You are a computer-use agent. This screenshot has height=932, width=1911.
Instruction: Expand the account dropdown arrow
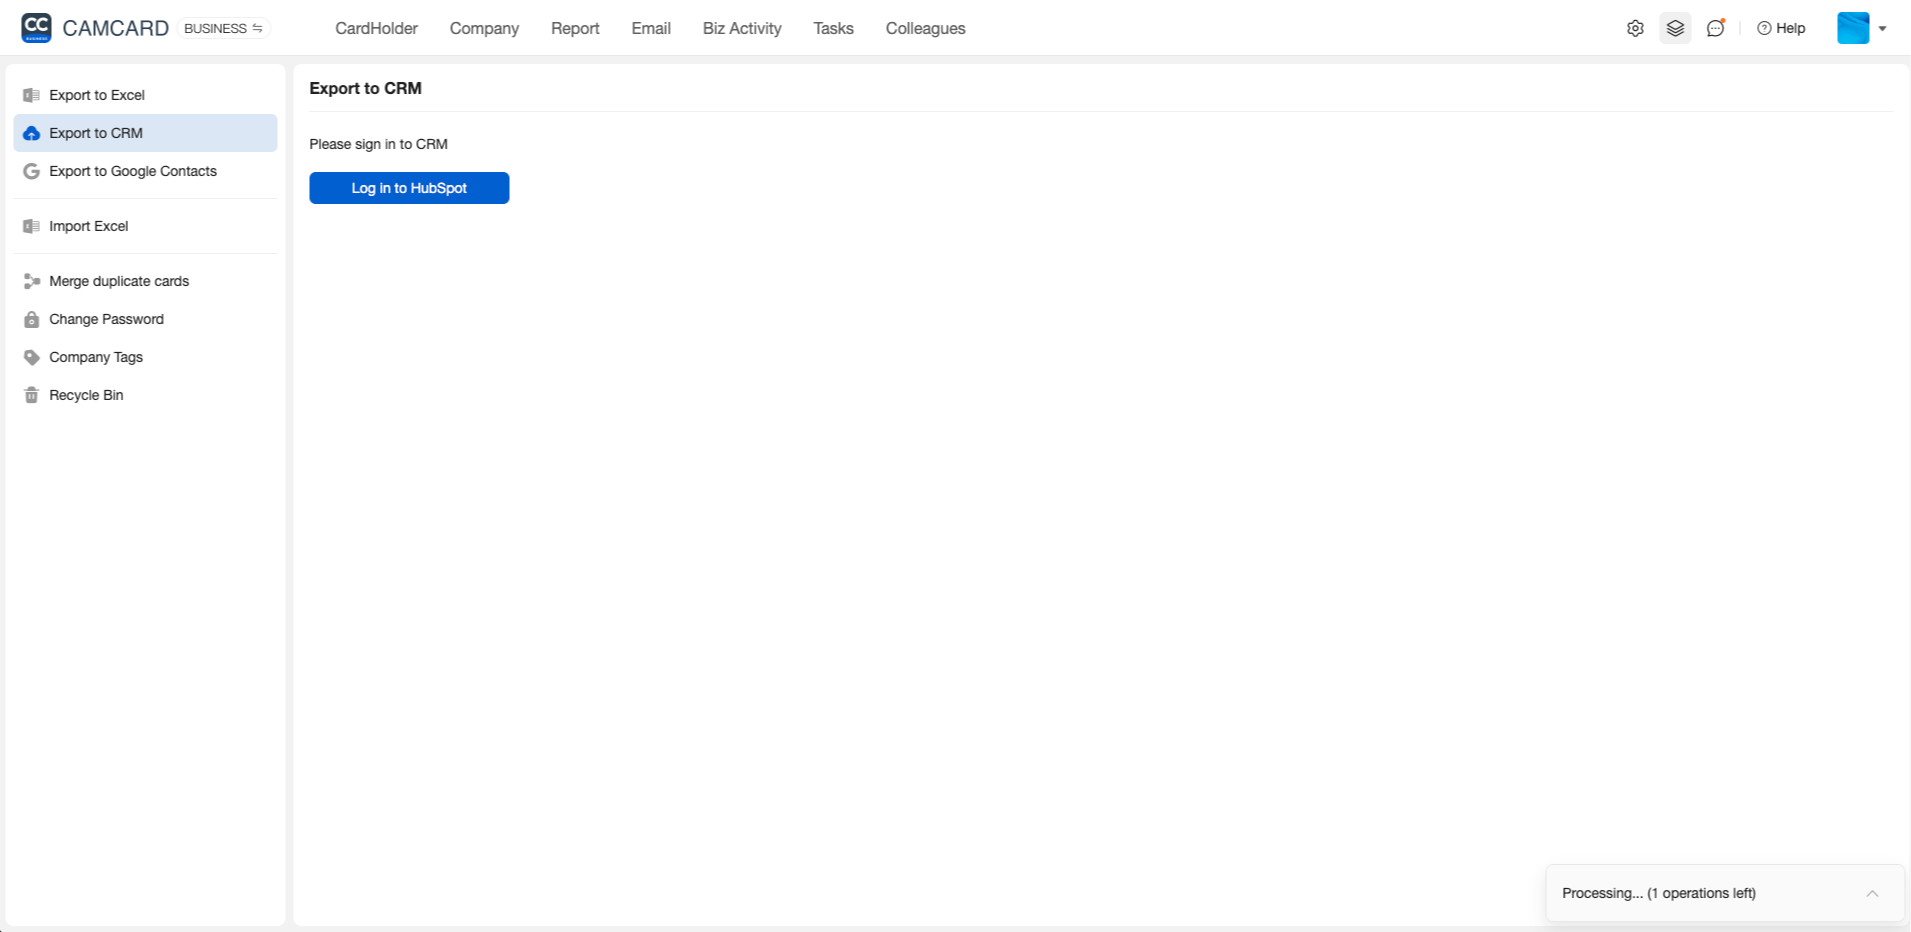coord(1883,29)
